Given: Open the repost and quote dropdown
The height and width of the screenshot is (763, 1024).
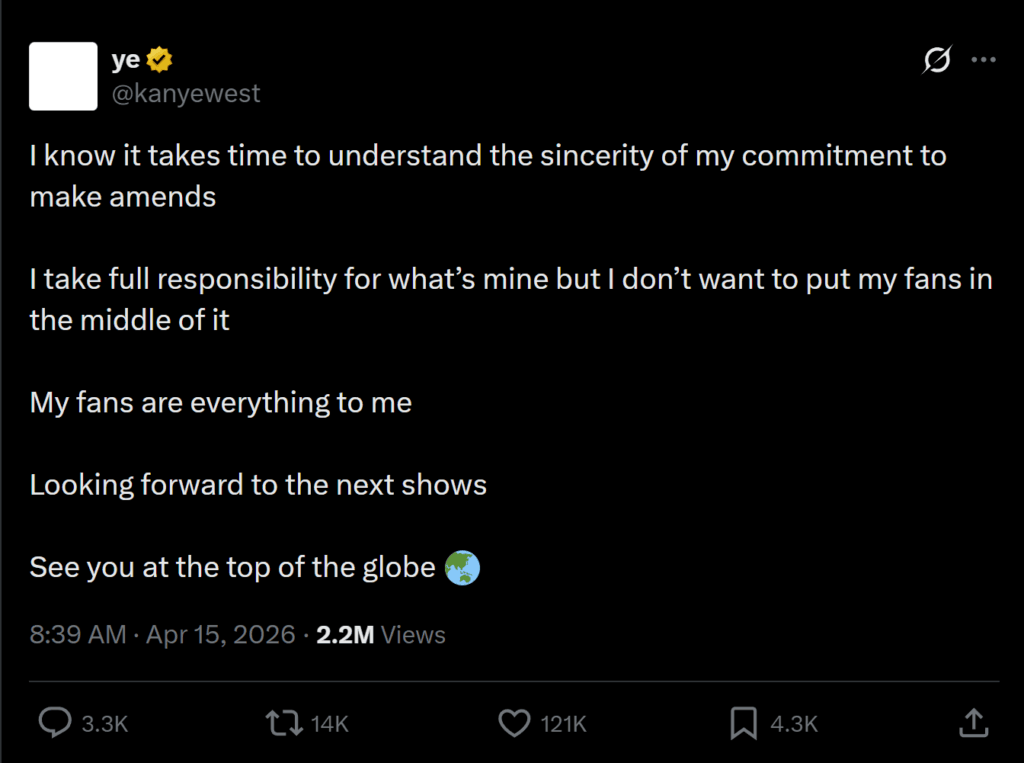Looking at the screenshot, I should pyautogui.click(x=285, y=722).
